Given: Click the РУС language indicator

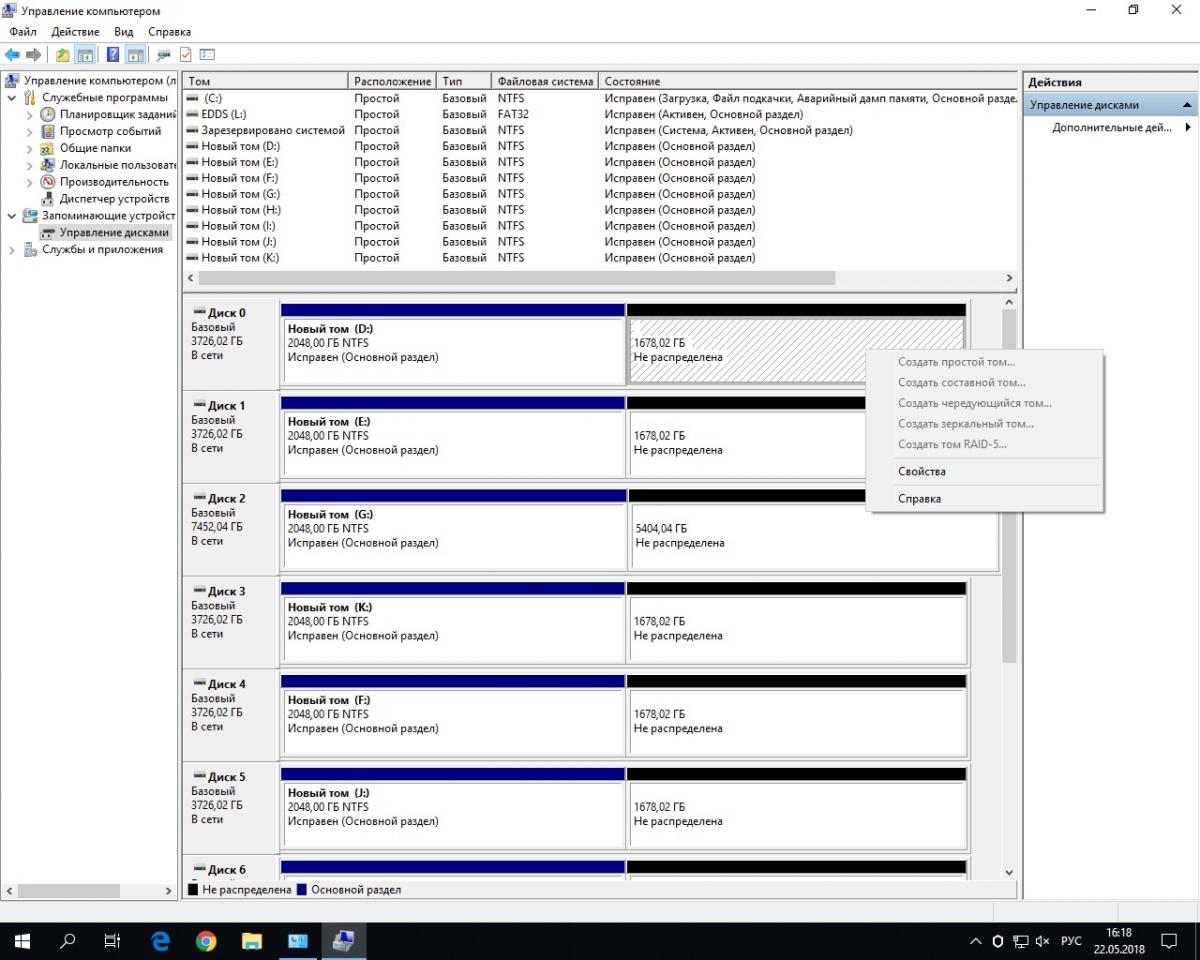Looking at the screenshot, I should pyautogui.click(x=1071, y=941).
